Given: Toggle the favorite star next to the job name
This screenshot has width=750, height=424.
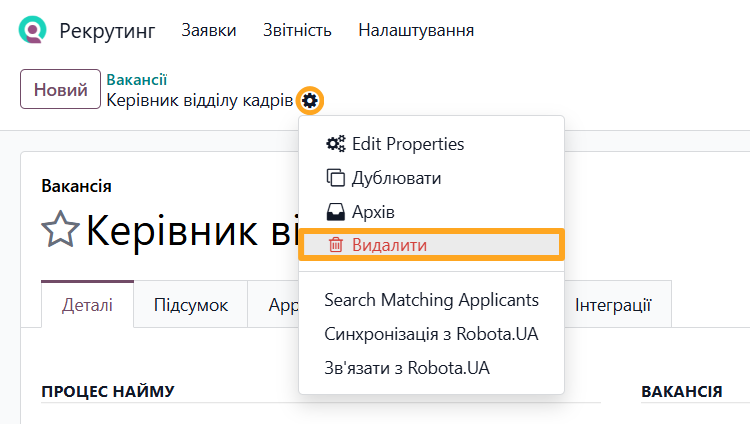Looking at the screenshot, I should (x=60, y=230).
